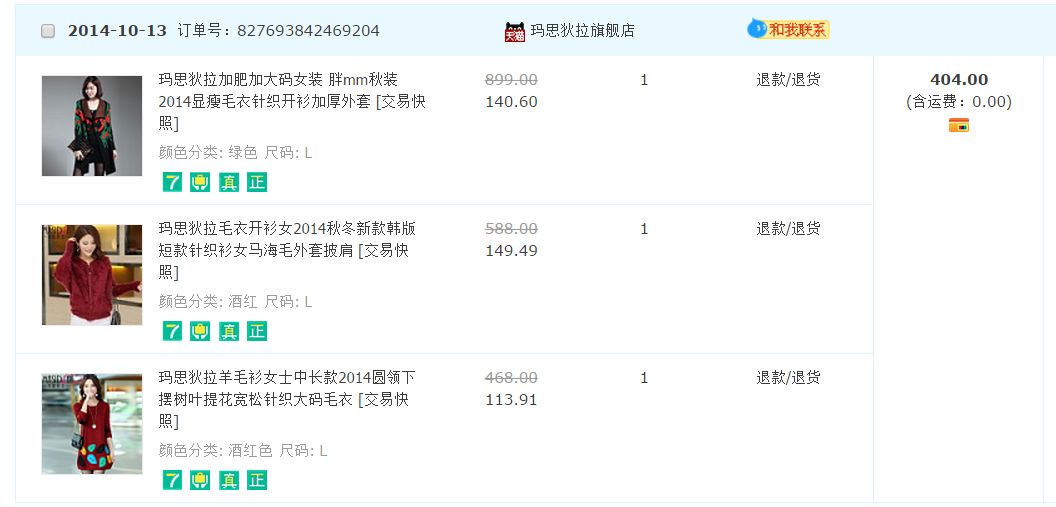1056x507 pixels.
Task: Click the guarantee shield icon for the 羊毛衫 sweater
Action: click(200, 480)
